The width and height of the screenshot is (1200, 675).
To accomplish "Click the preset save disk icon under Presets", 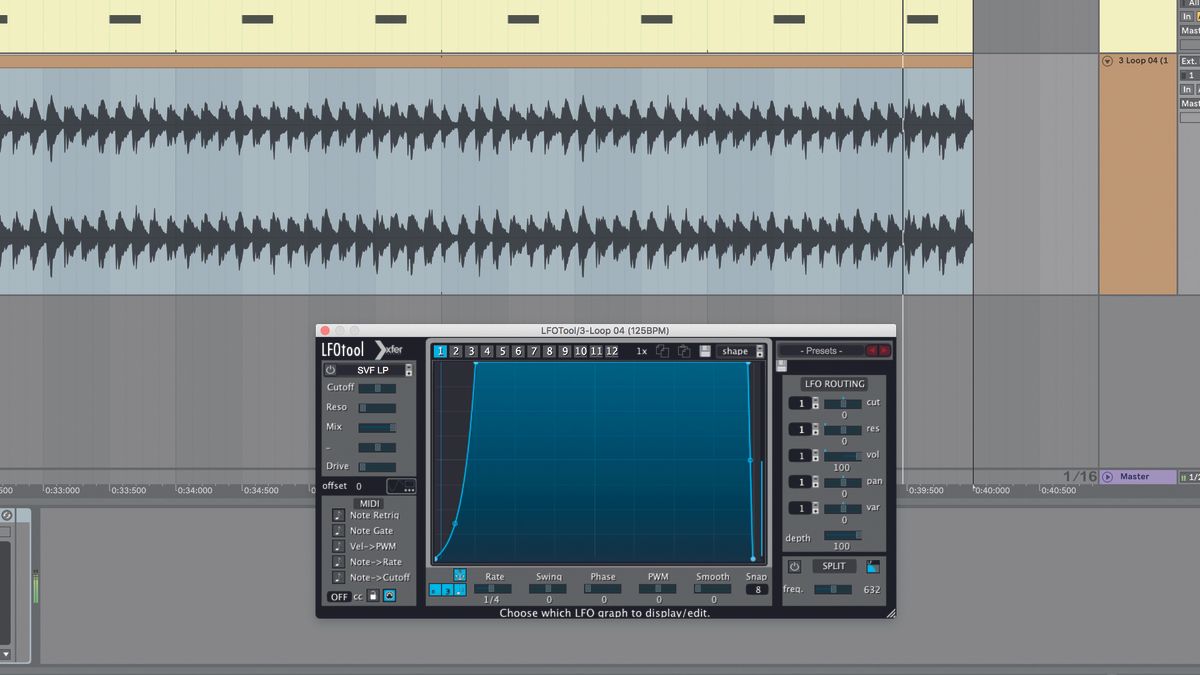I will [x=781, y=364].
